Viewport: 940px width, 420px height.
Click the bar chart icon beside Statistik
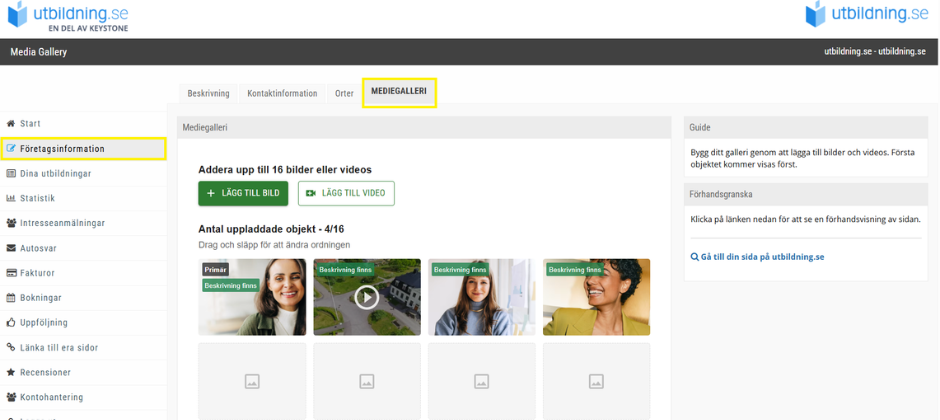(x=10, y=198)
